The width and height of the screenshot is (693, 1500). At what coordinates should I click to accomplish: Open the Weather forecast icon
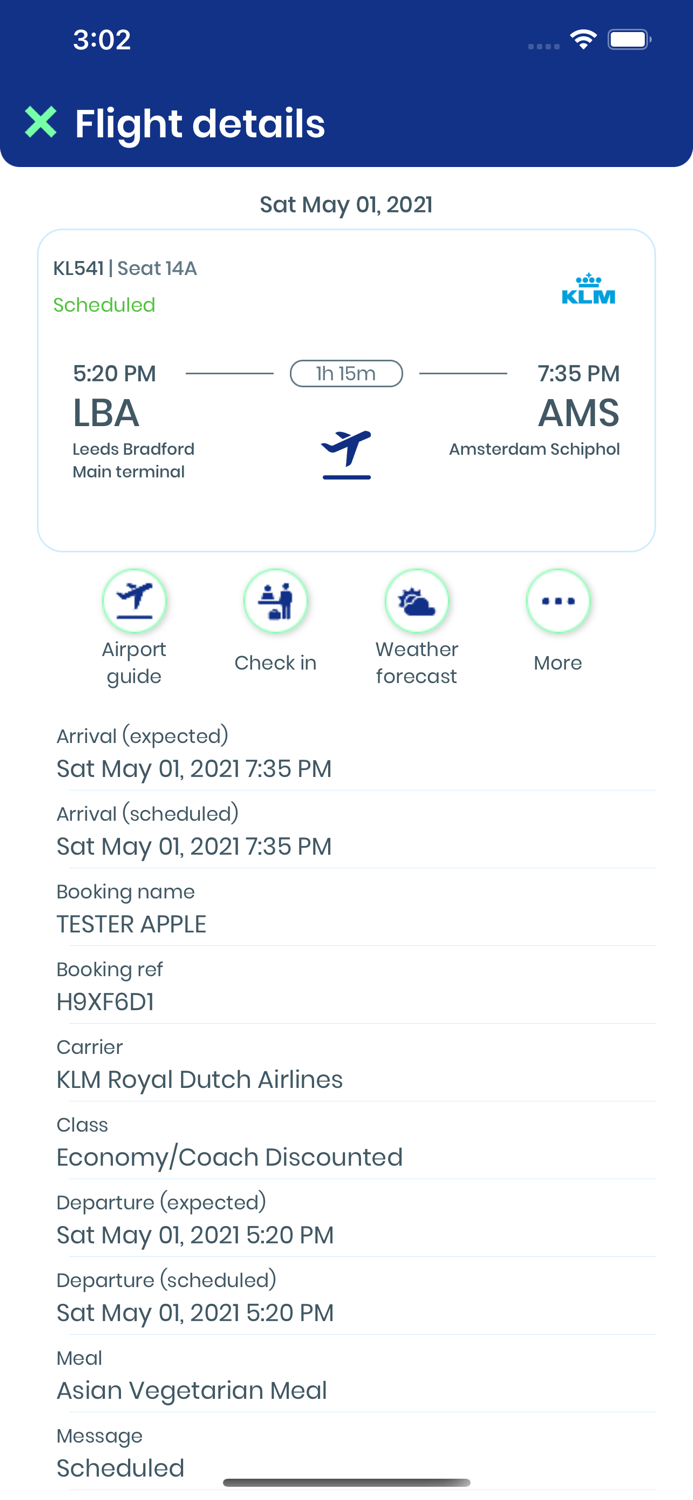(x=417, y=601)
